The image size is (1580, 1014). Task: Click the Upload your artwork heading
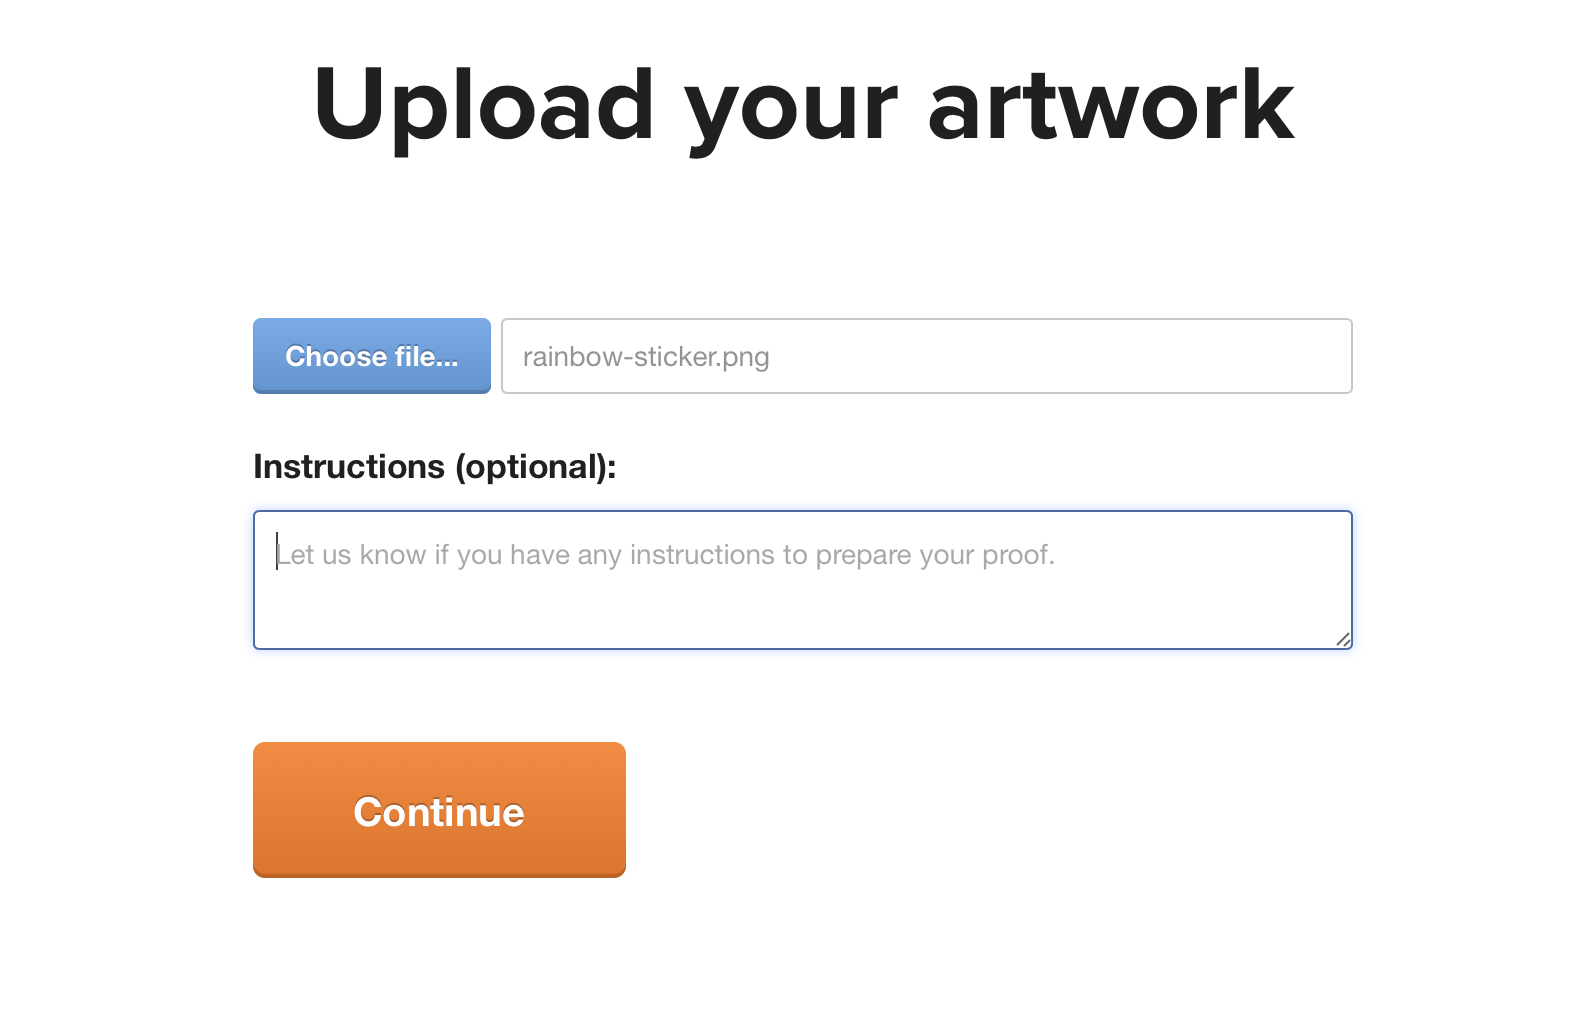click(x=802, y=106)
